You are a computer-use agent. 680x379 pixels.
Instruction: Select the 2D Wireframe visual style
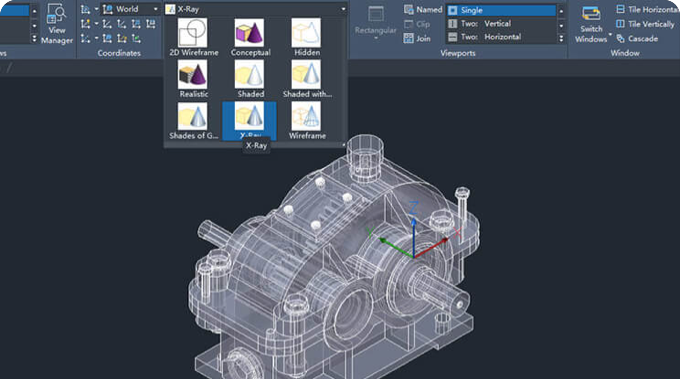[193, 37]
